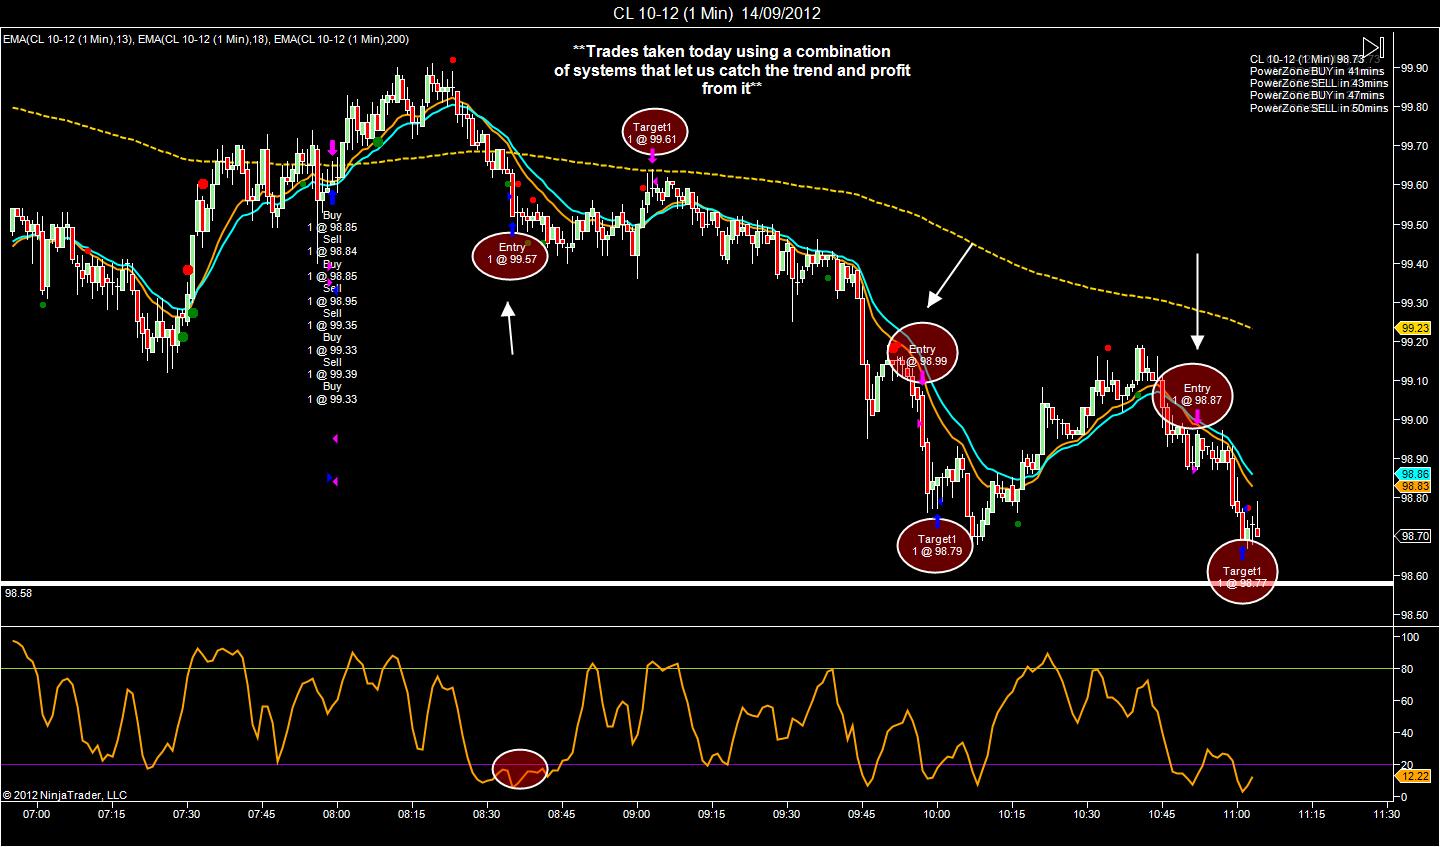
Task: Click the orange 98.83 EMA price marker
Action: pyautogui.click(x=1414, y=486)
